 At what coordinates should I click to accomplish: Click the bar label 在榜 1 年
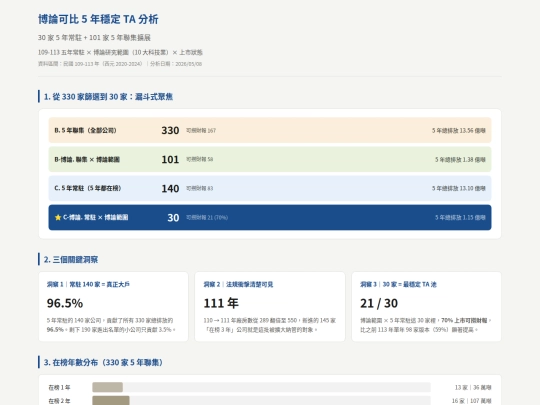60,387
